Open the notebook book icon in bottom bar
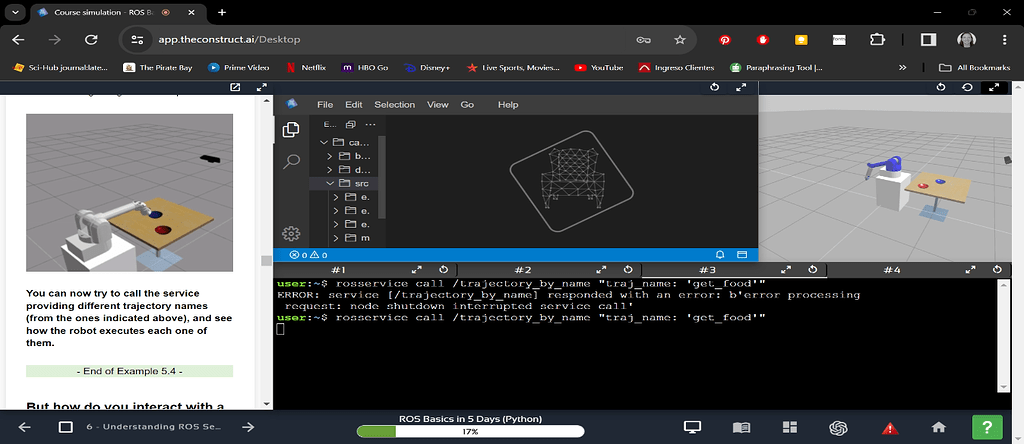This screenshot has width=1024, height=444. pyautogui.click(x=741, y=427)
